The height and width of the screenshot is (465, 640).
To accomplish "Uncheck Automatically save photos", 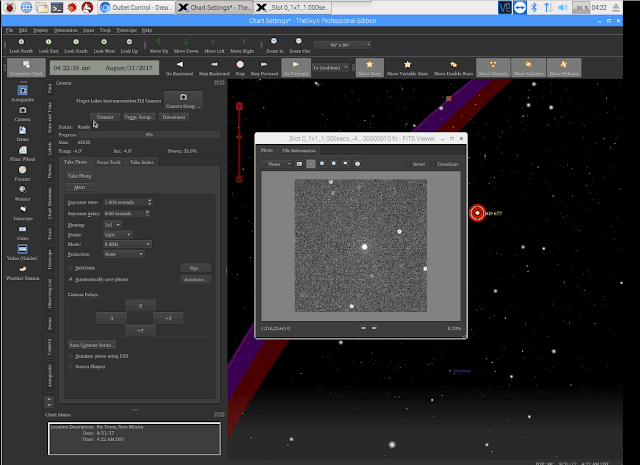I will pos(71,279).
